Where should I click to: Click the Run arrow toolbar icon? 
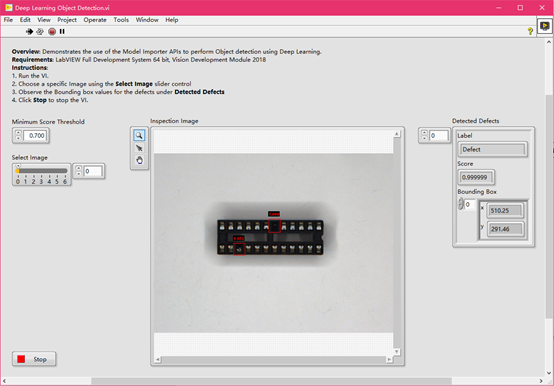(x=29, y=31)
